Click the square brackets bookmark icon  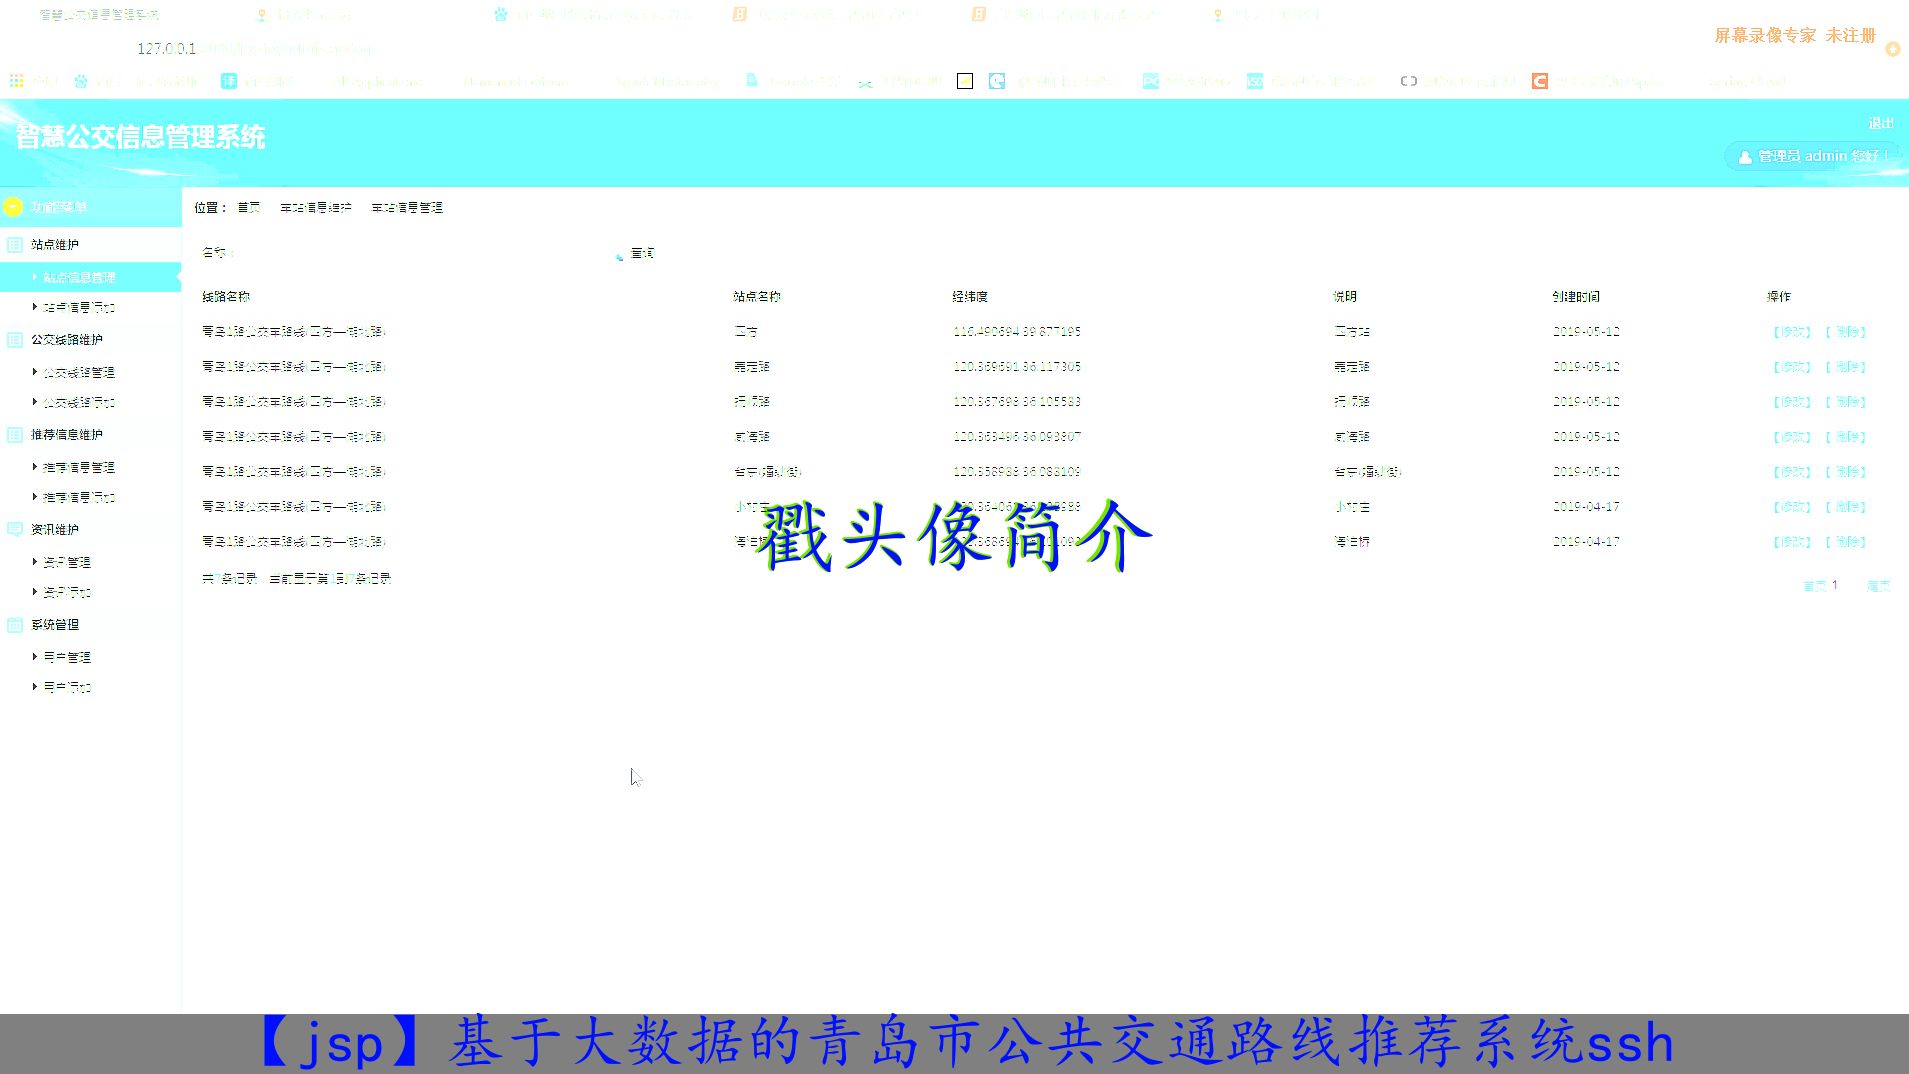point(1409,81)
